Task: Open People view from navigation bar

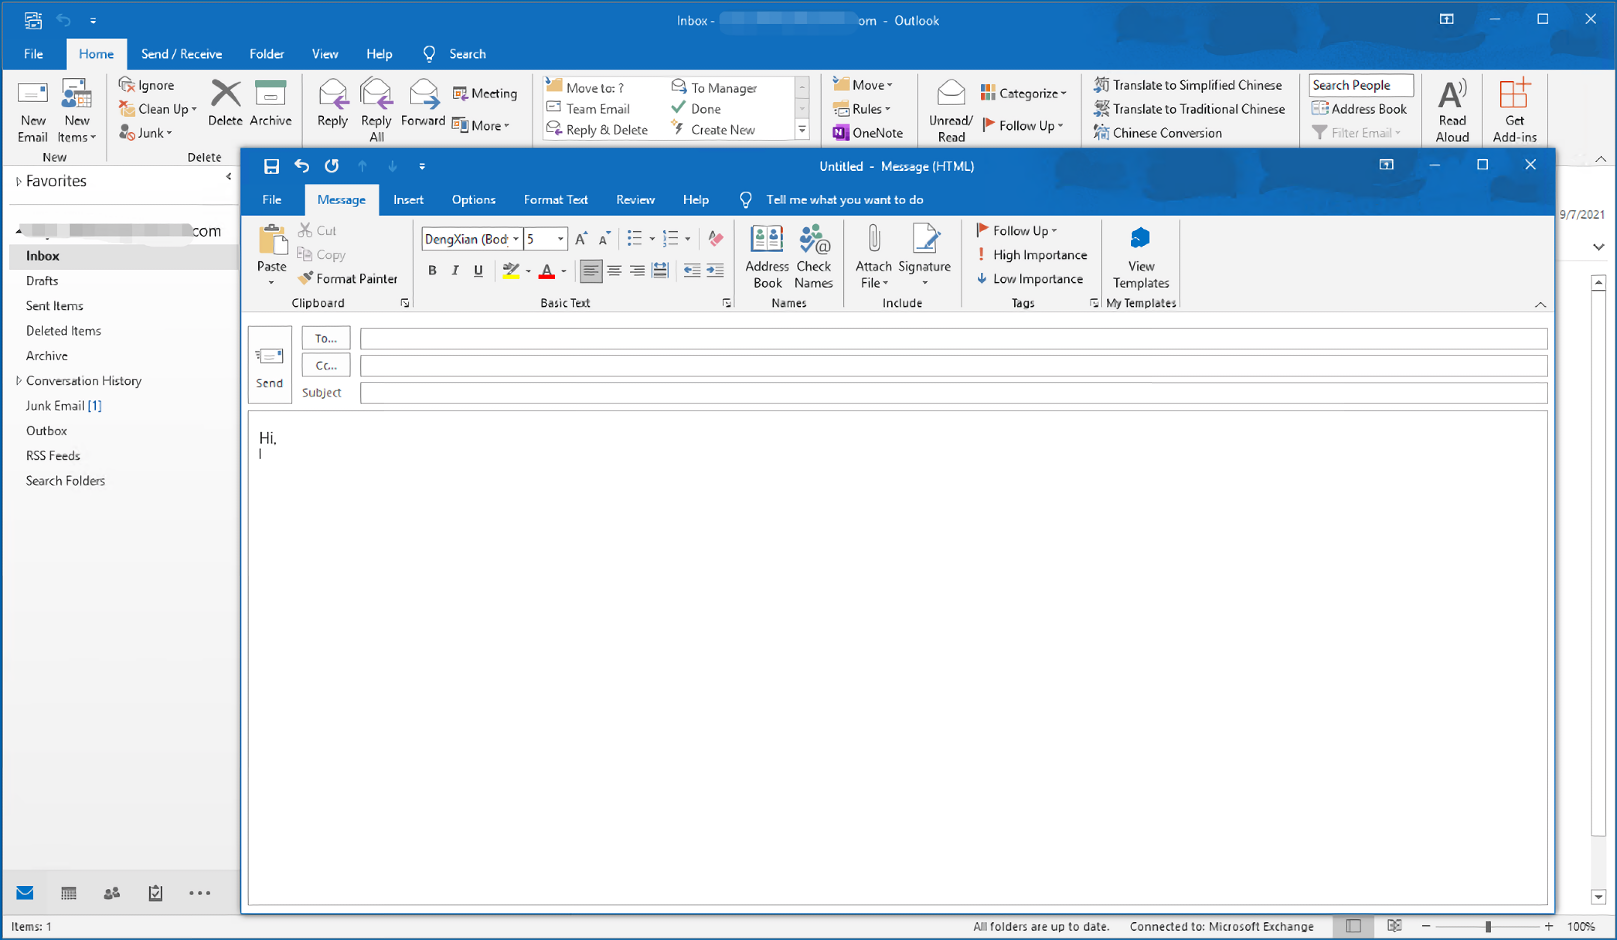Action: coord(112,893)
